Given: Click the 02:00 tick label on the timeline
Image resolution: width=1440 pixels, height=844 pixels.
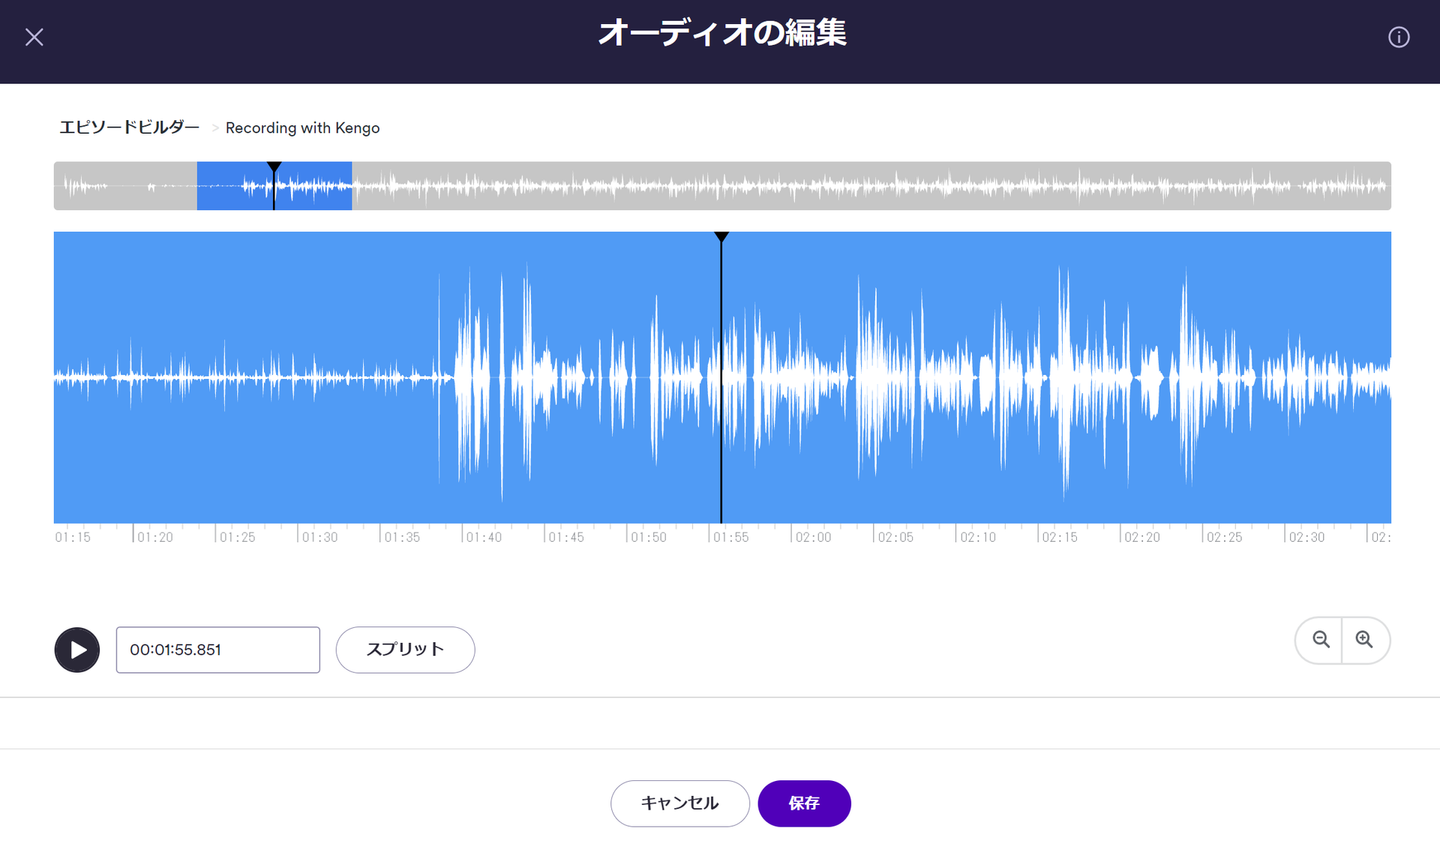Looking at the screenshot, I should click(813, 537).
